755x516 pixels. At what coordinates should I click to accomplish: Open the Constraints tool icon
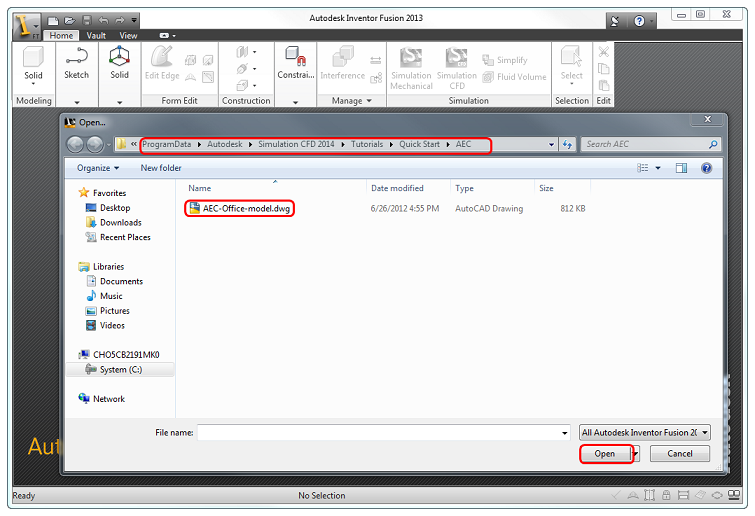pyautogui.click(x=295, y=57)
